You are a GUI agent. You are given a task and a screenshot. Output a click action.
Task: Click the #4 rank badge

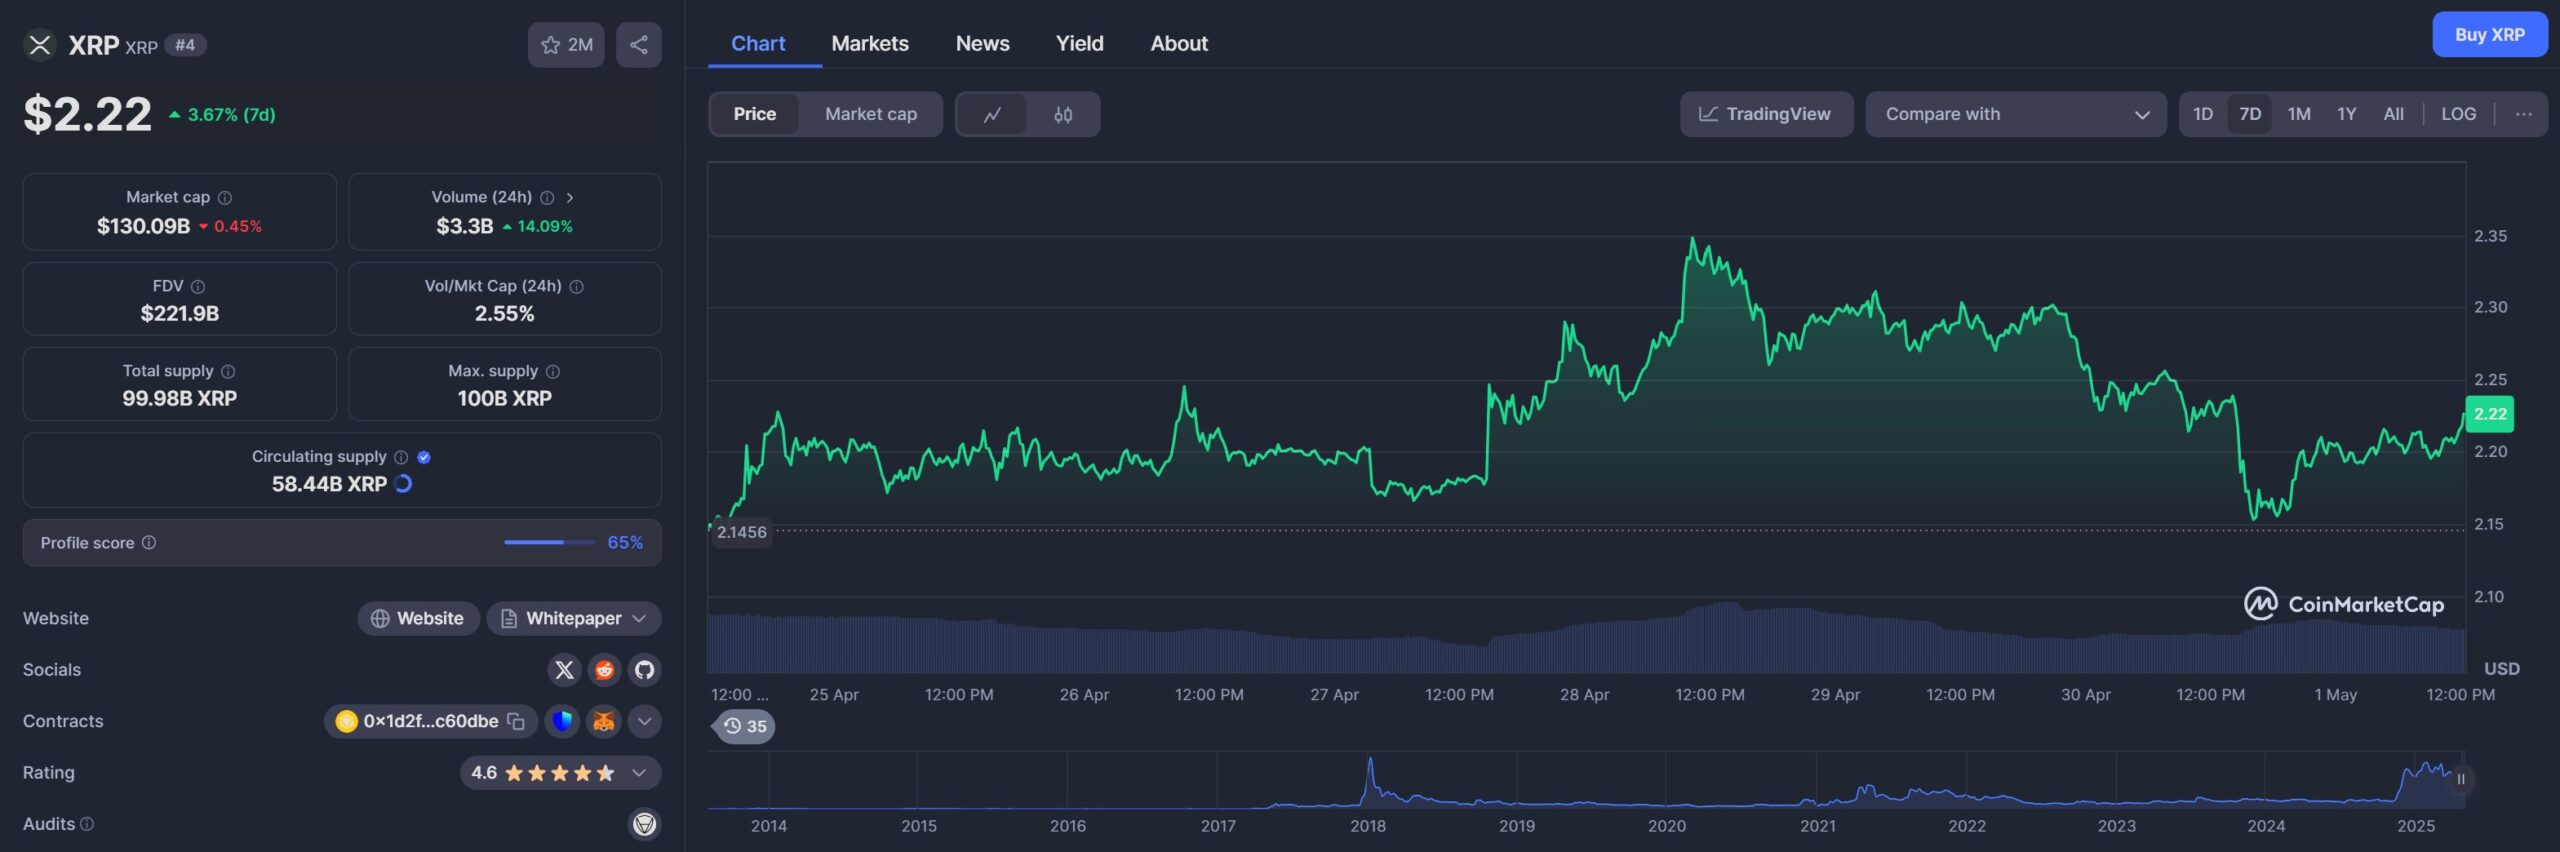(185, 45)
